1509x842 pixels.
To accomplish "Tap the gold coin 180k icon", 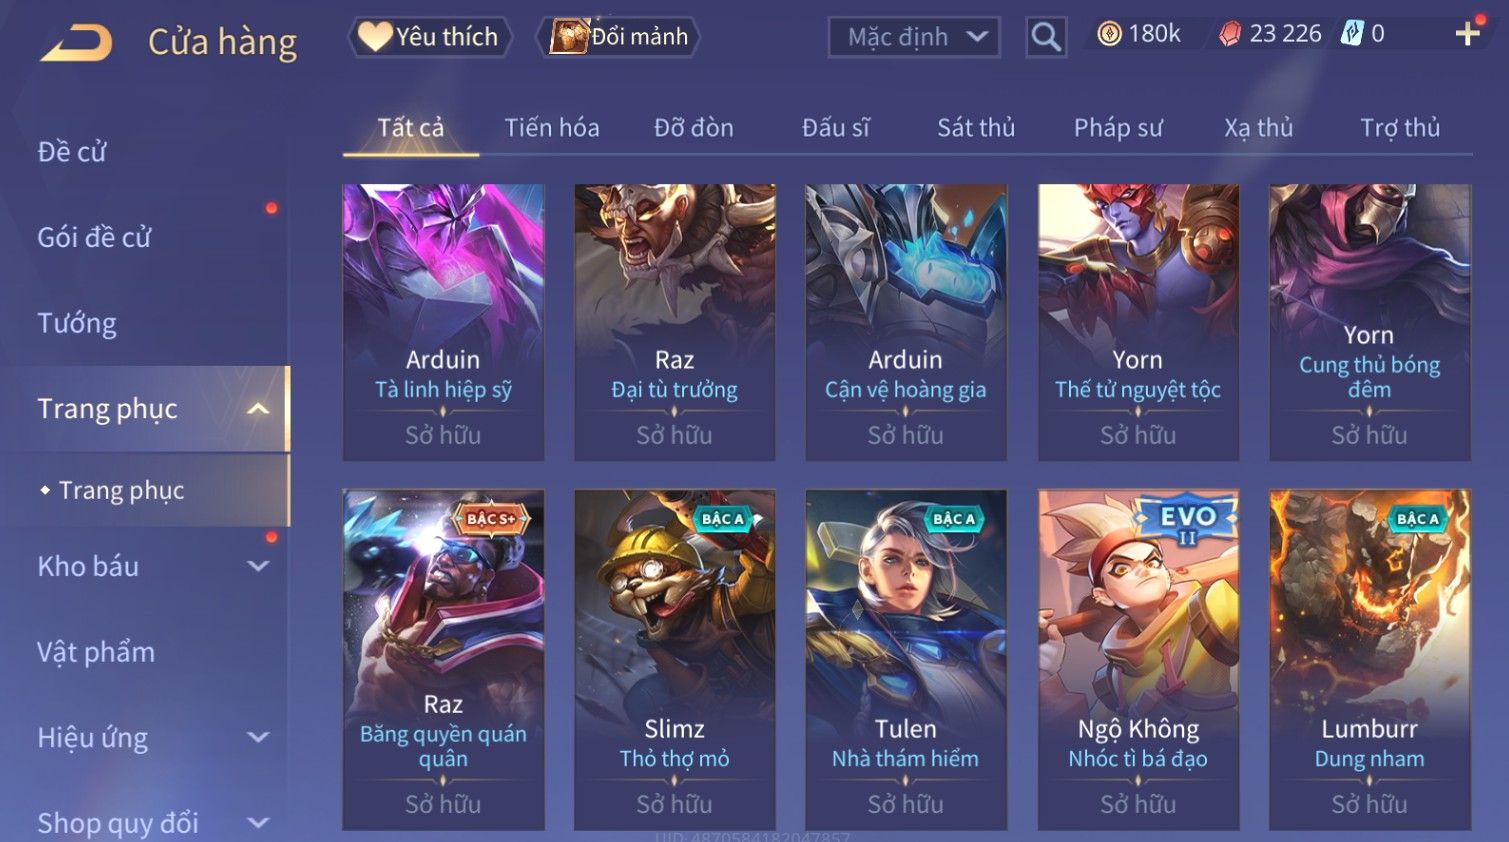I will click(x=1109, y=34).
